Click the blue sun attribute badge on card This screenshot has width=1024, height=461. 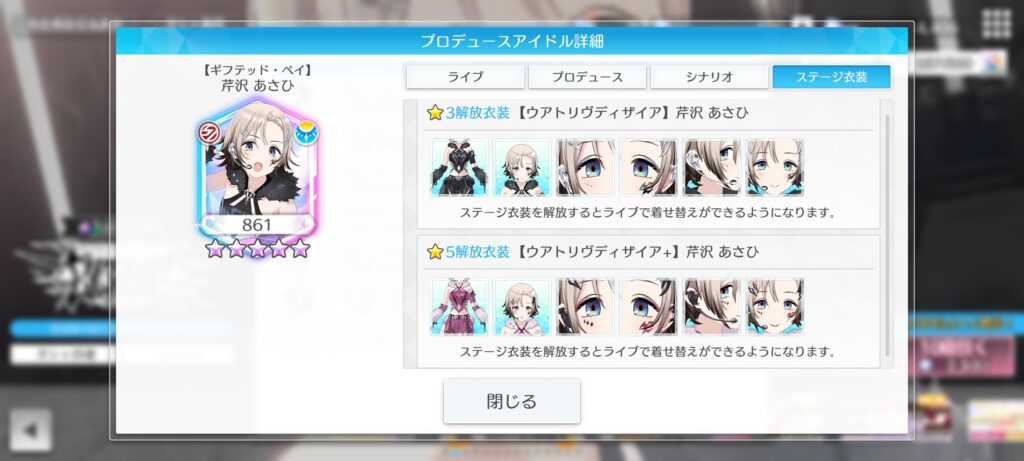point(305,133)
